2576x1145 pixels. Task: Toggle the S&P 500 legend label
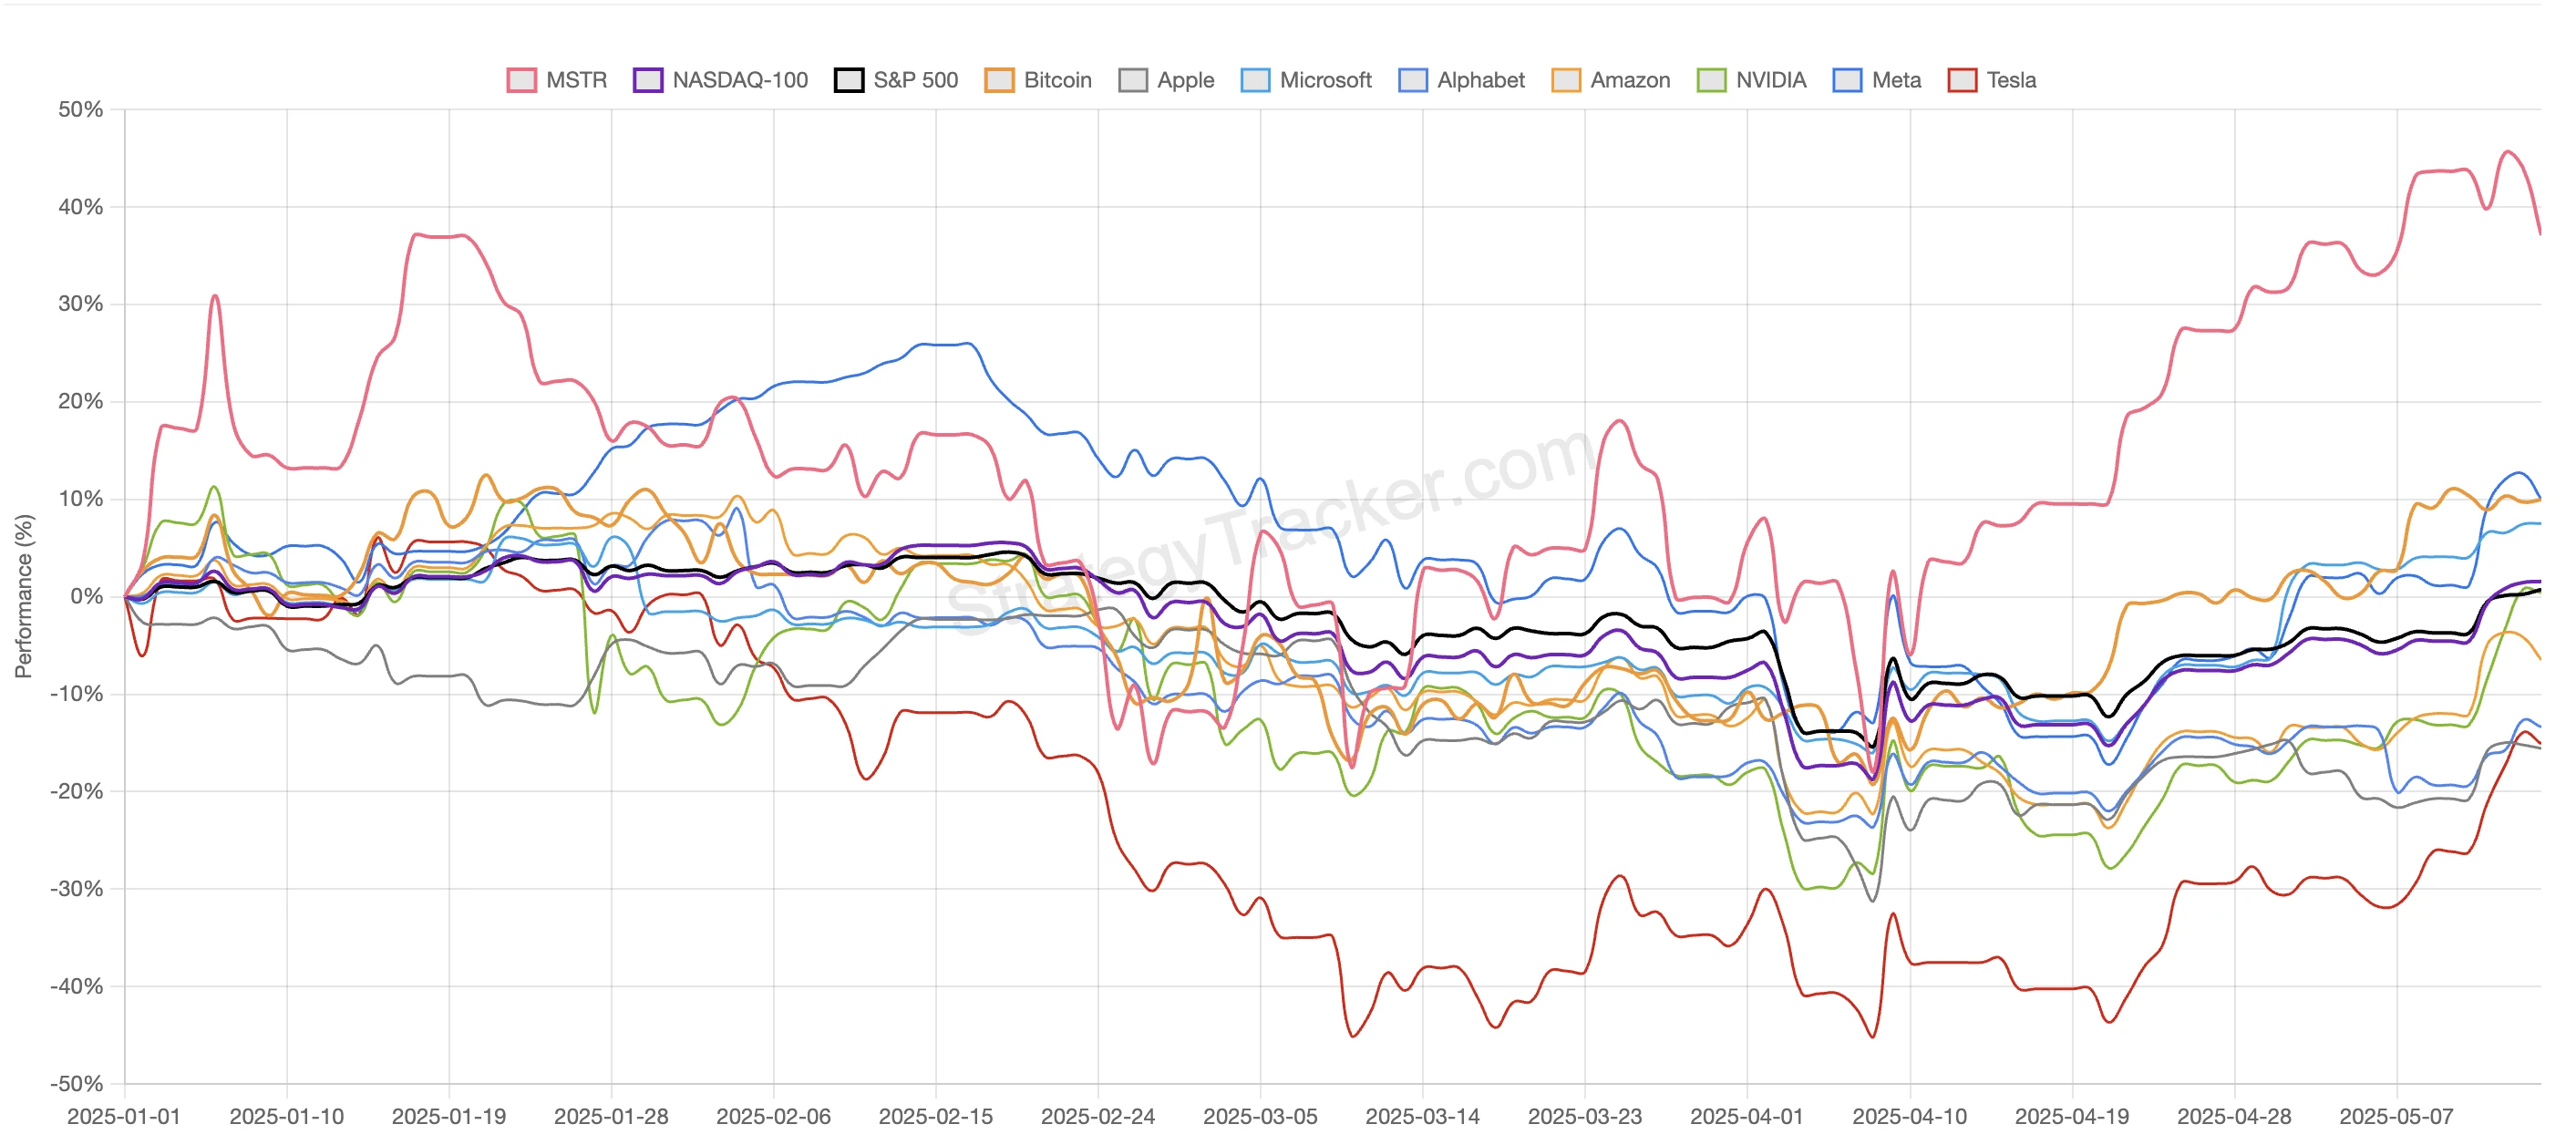(x=915, y=80)
